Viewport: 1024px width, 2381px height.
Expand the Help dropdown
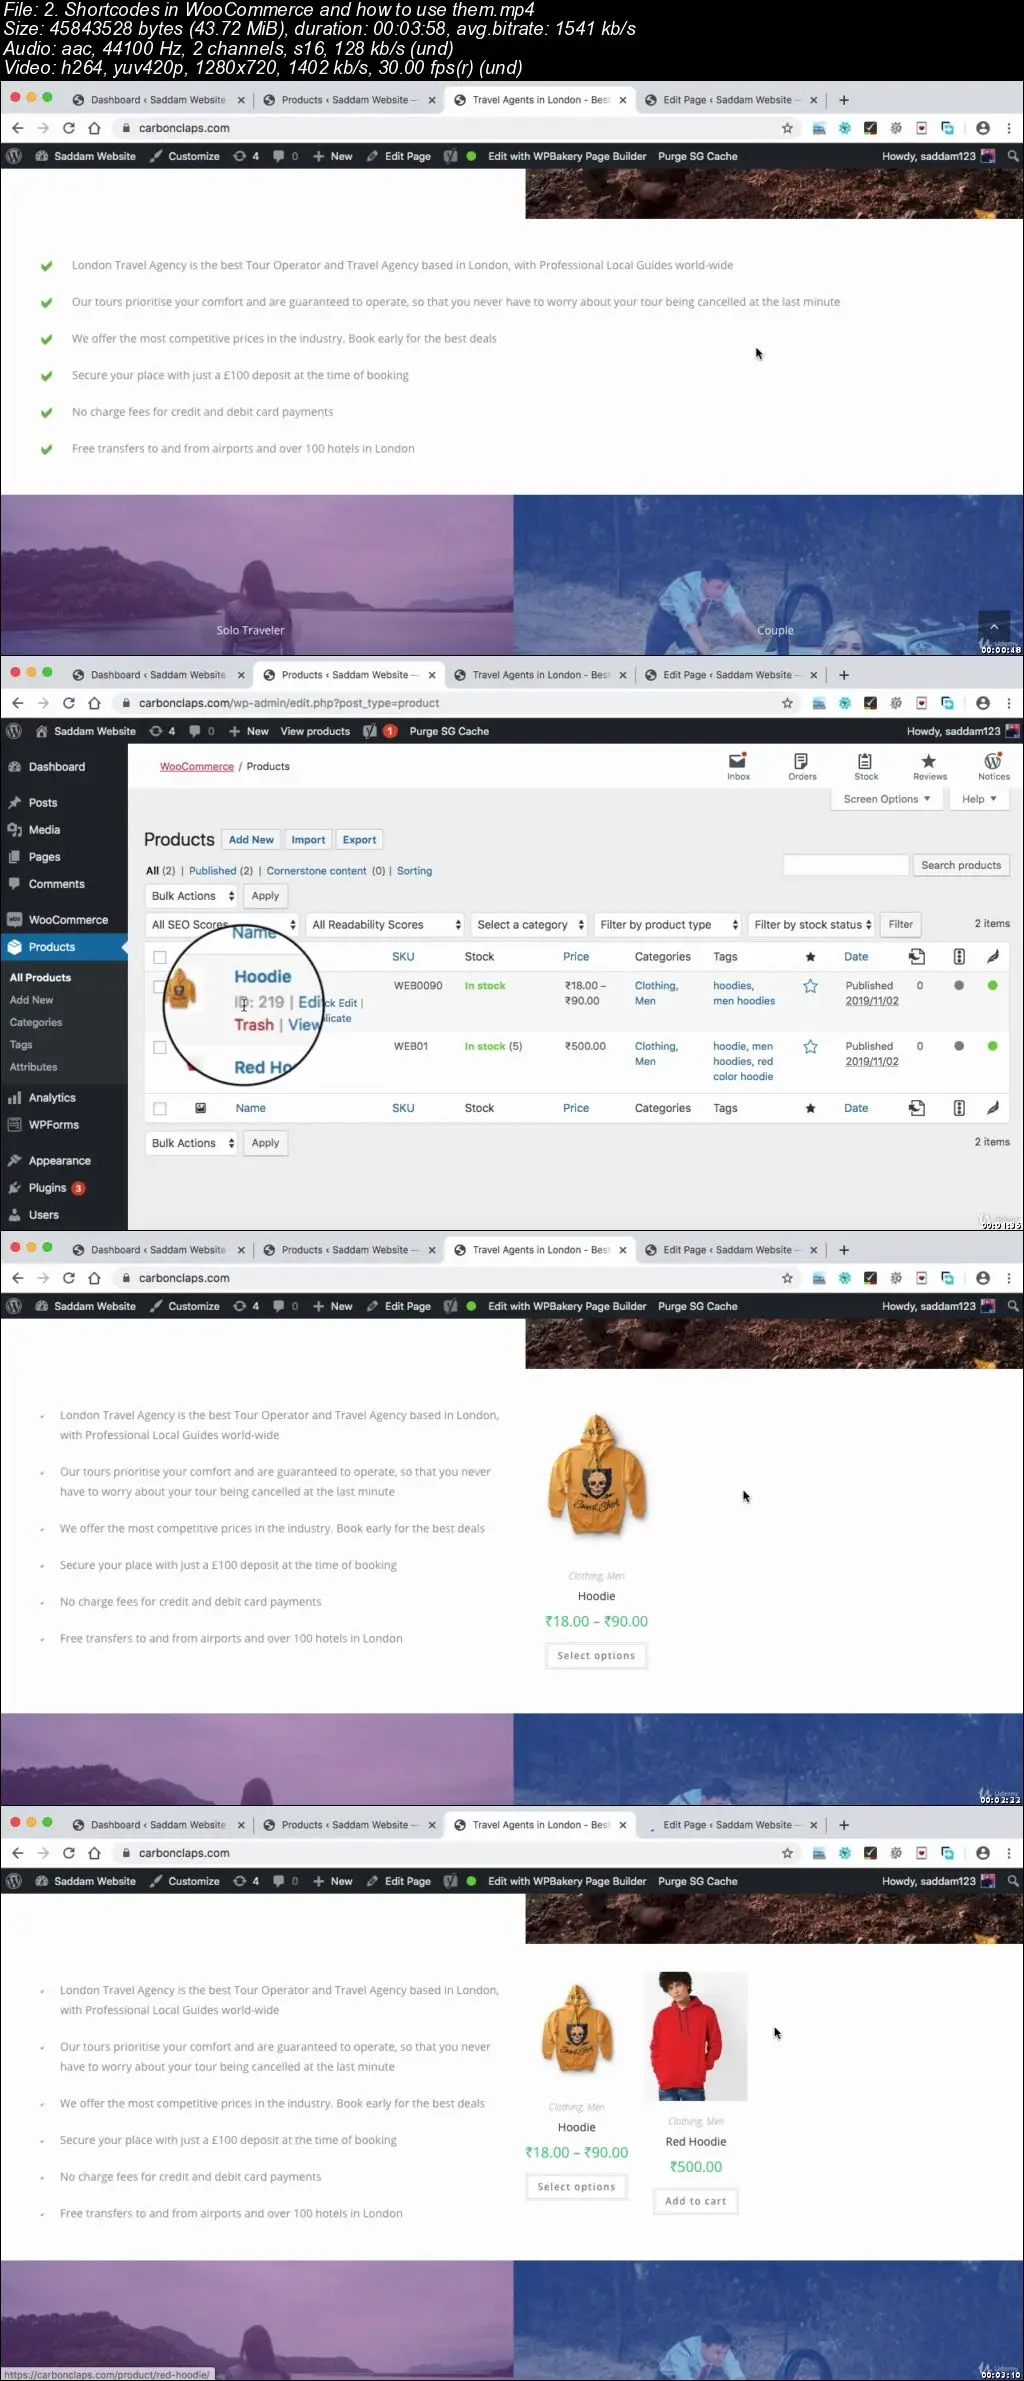979,799
